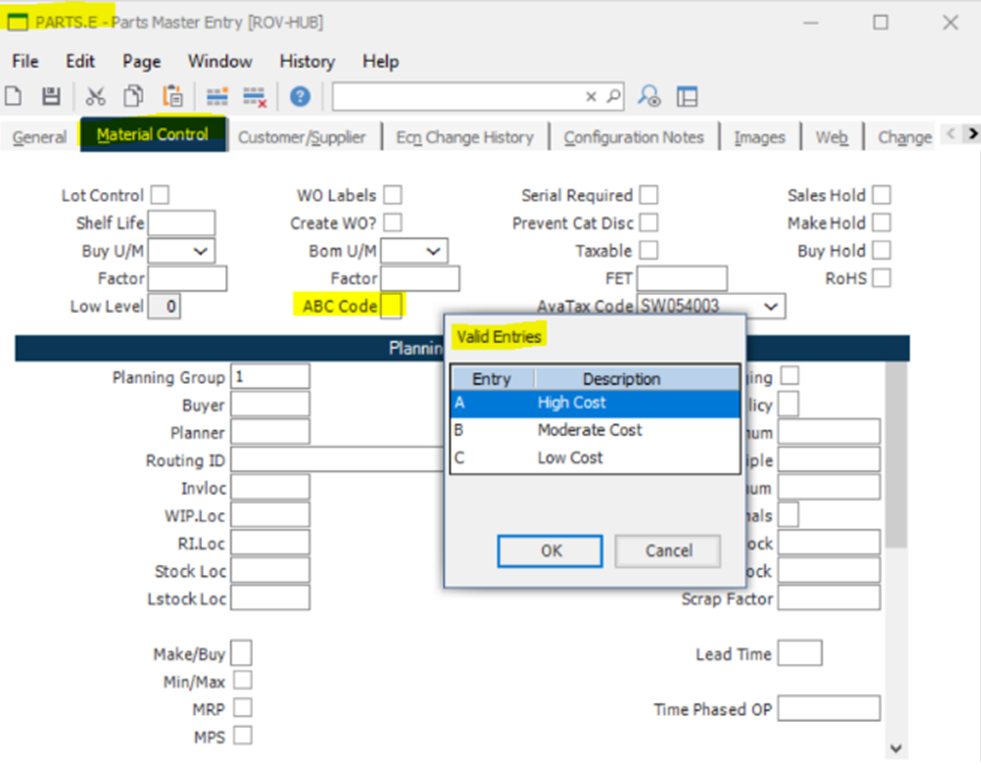Open the Buy U/M dropdown
This screenshot has width=981, height=771.
[x=200, y=251]
